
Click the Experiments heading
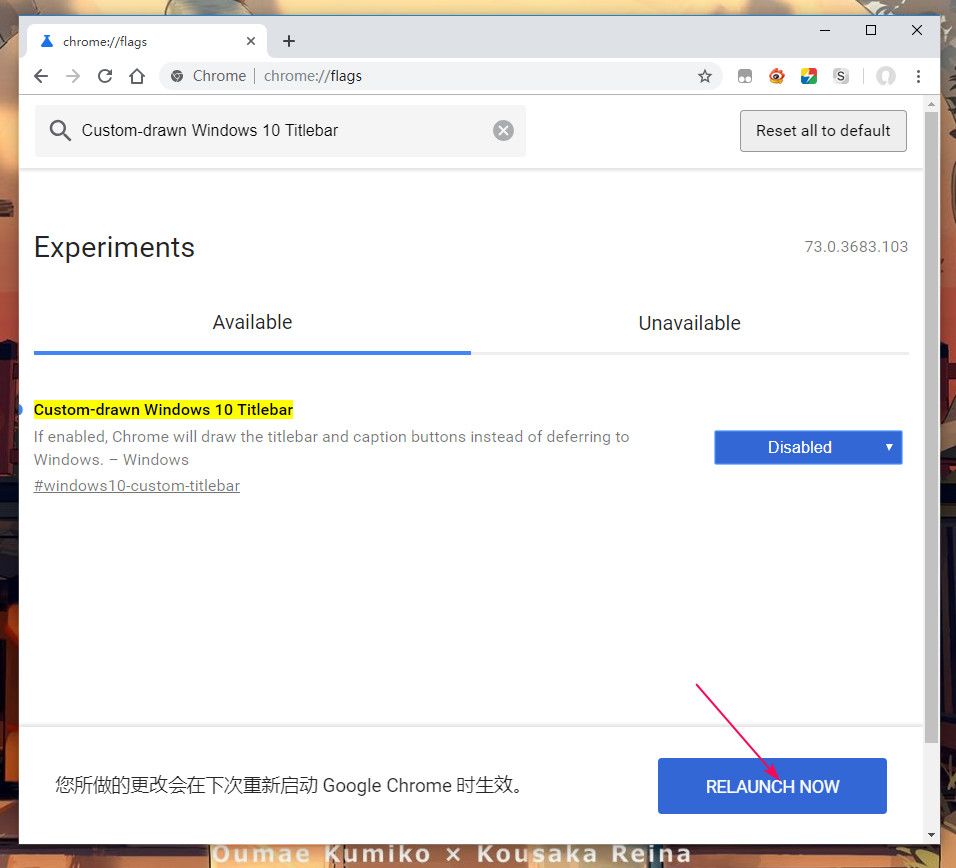(x=114, y=247)
